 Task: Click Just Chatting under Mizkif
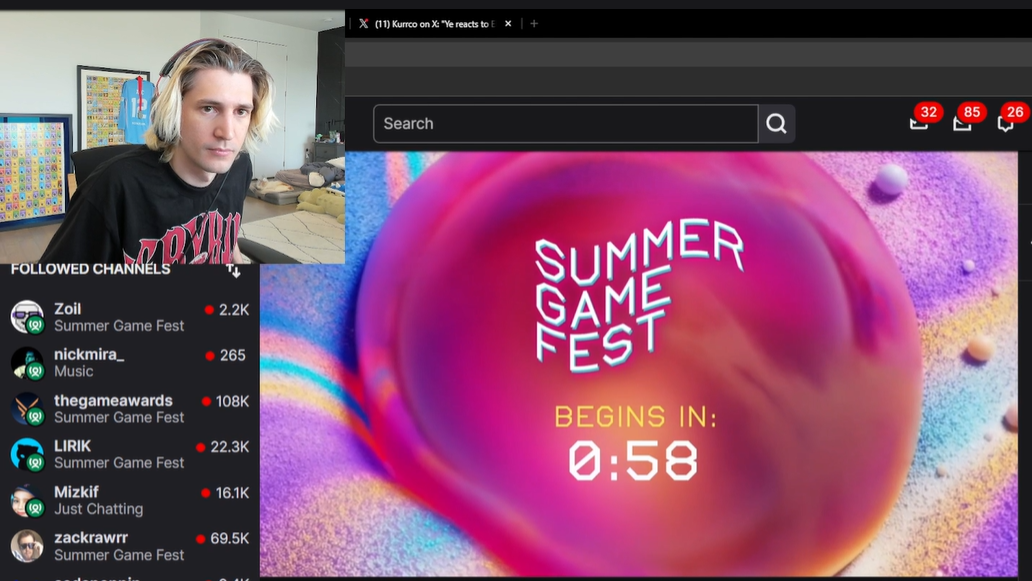[x=99, y=509]
